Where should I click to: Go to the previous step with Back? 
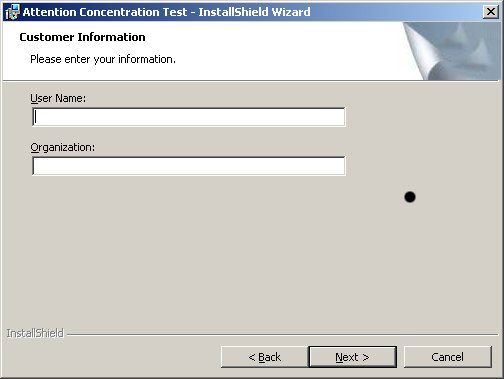265,357
